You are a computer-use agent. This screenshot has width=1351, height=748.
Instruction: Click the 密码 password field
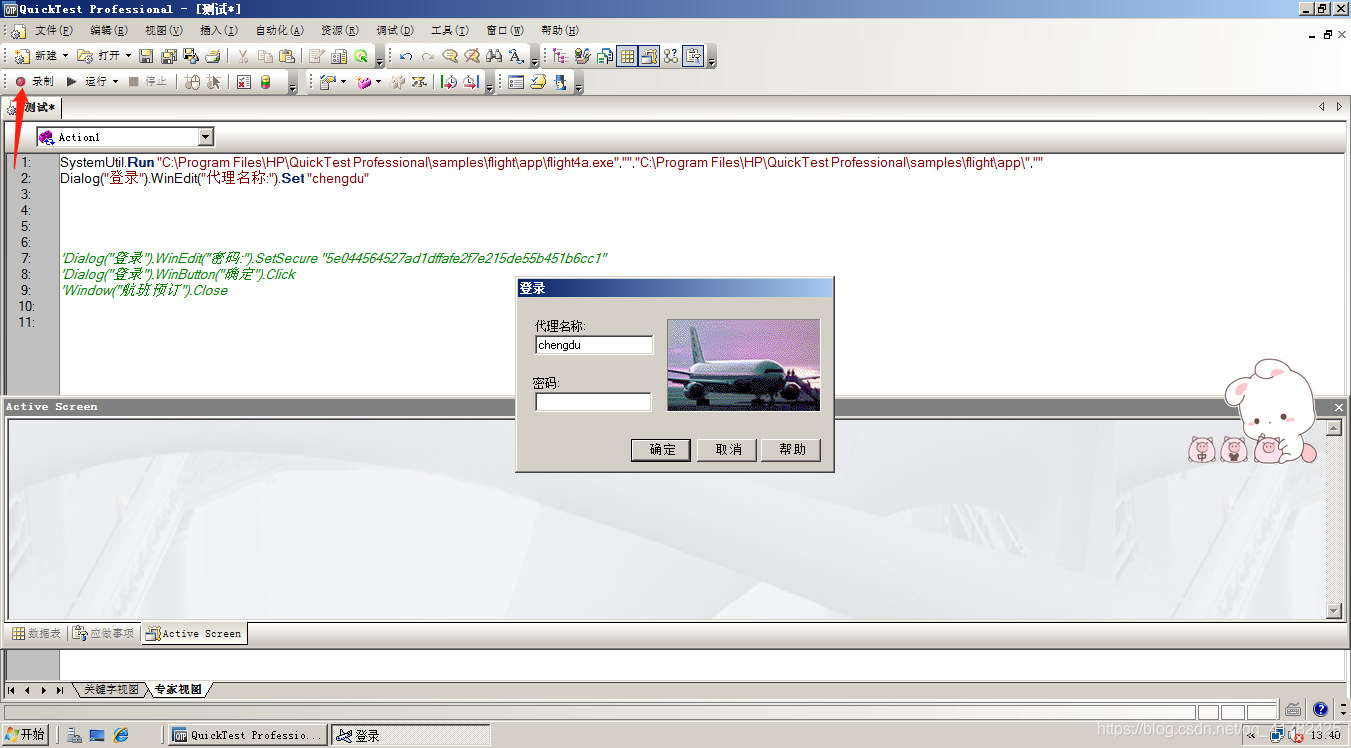tap(594, 402)
